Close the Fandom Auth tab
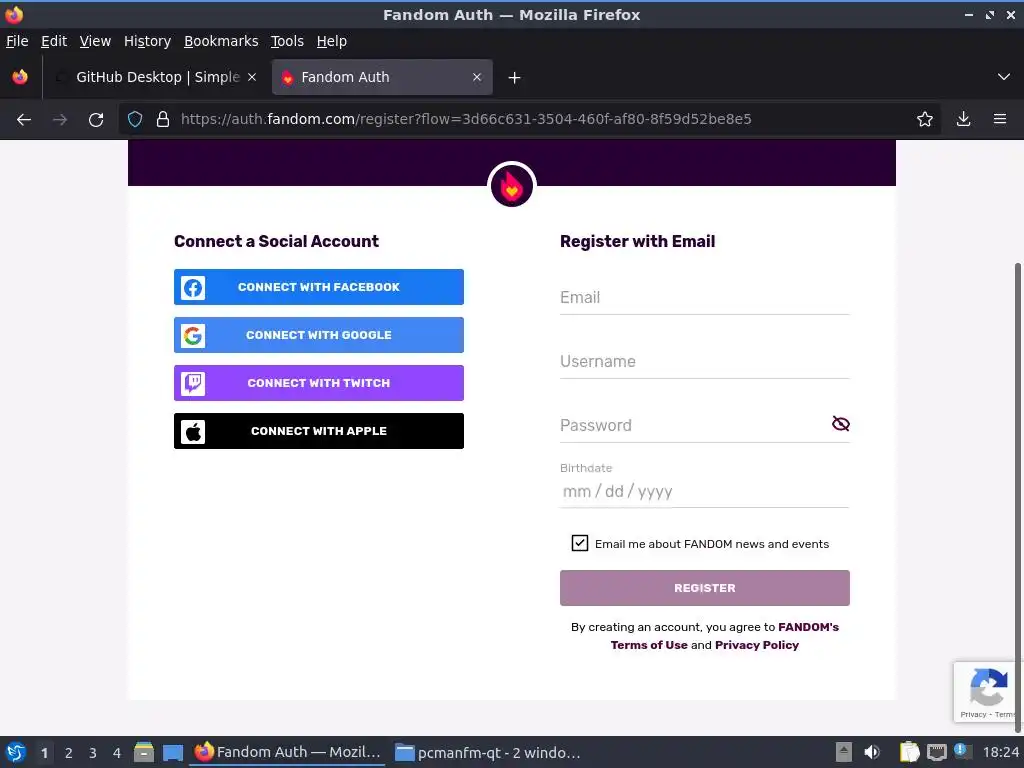The width and height of the screenshot is (1024, 768). point(477,77)
